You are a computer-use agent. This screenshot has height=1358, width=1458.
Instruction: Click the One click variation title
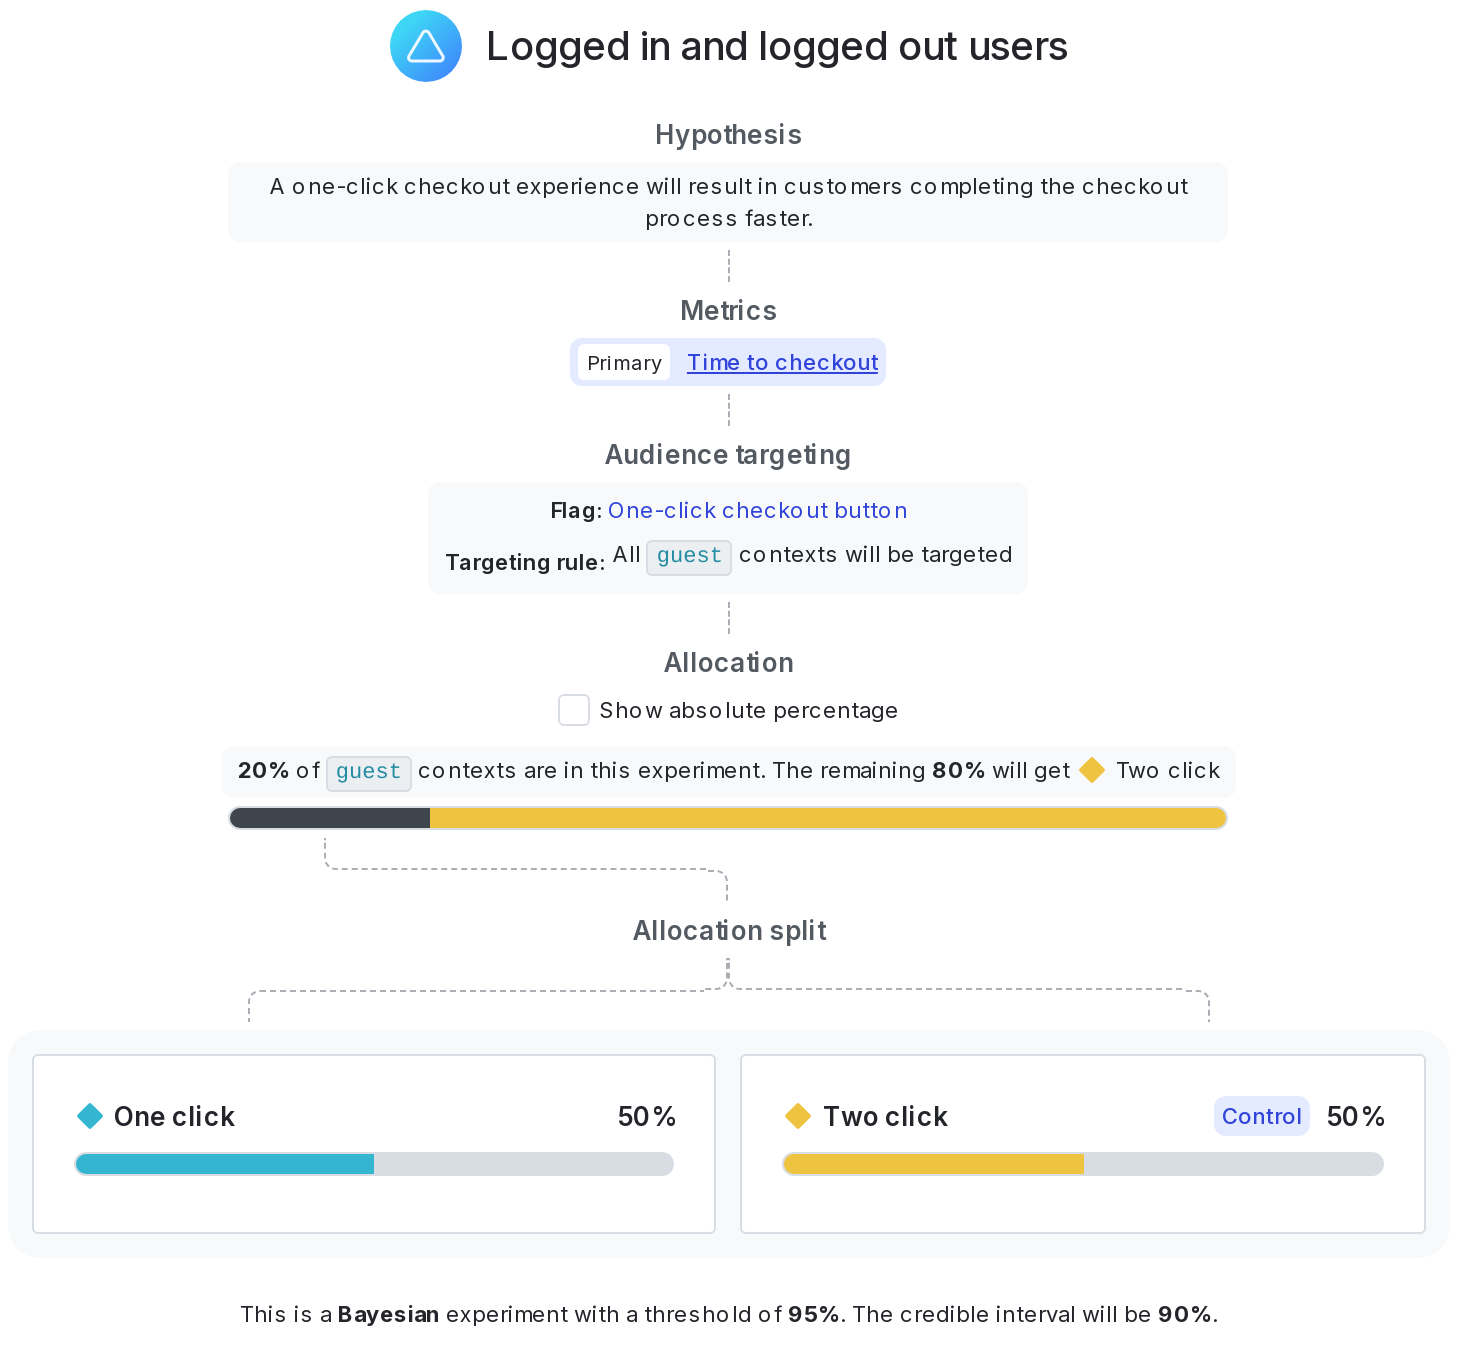pyautogui.click(x=174, y=1116)
